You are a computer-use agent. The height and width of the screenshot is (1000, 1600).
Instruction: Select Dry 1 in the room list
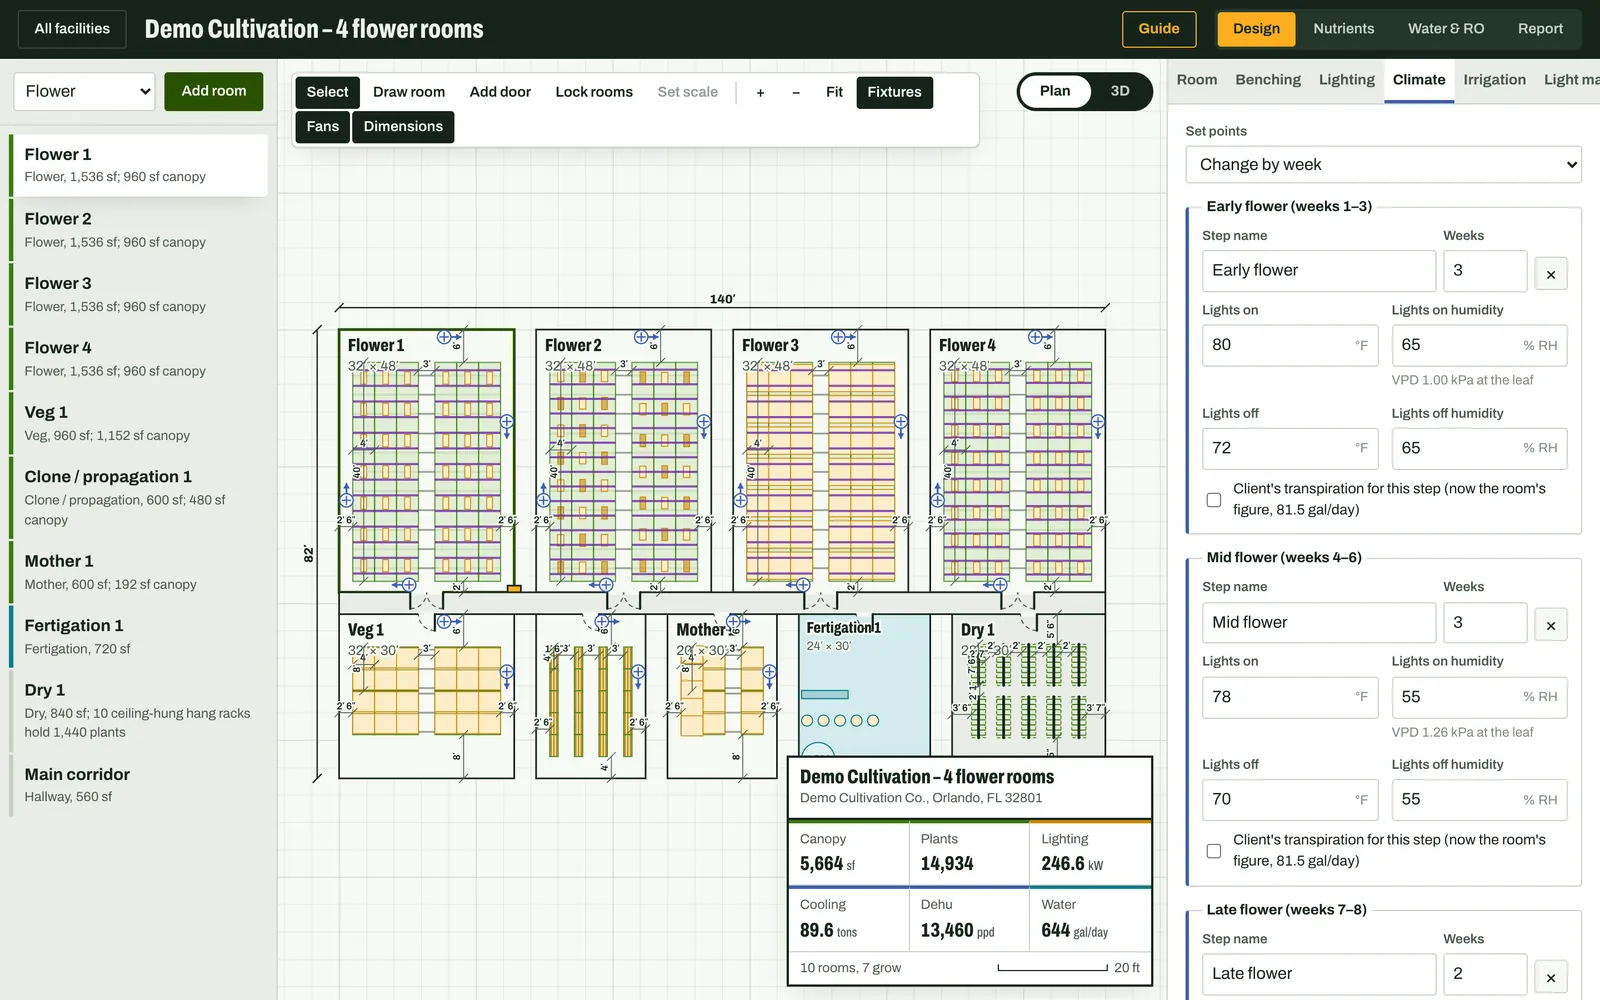[x=139, y=710]
